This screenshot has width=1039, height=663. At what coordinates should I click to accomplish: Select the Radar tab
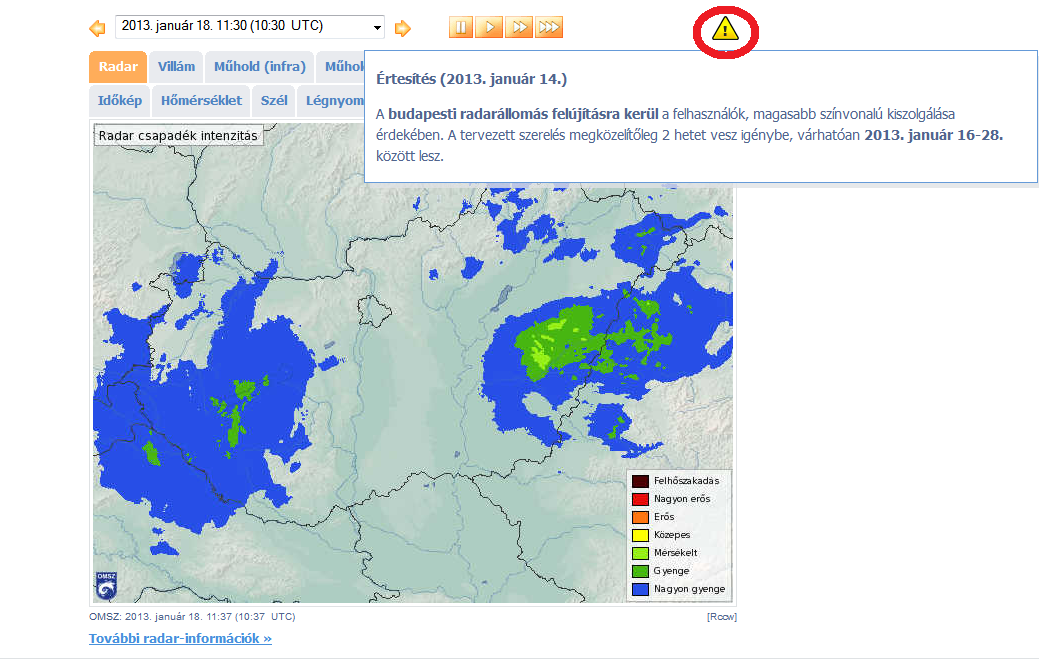118,67
